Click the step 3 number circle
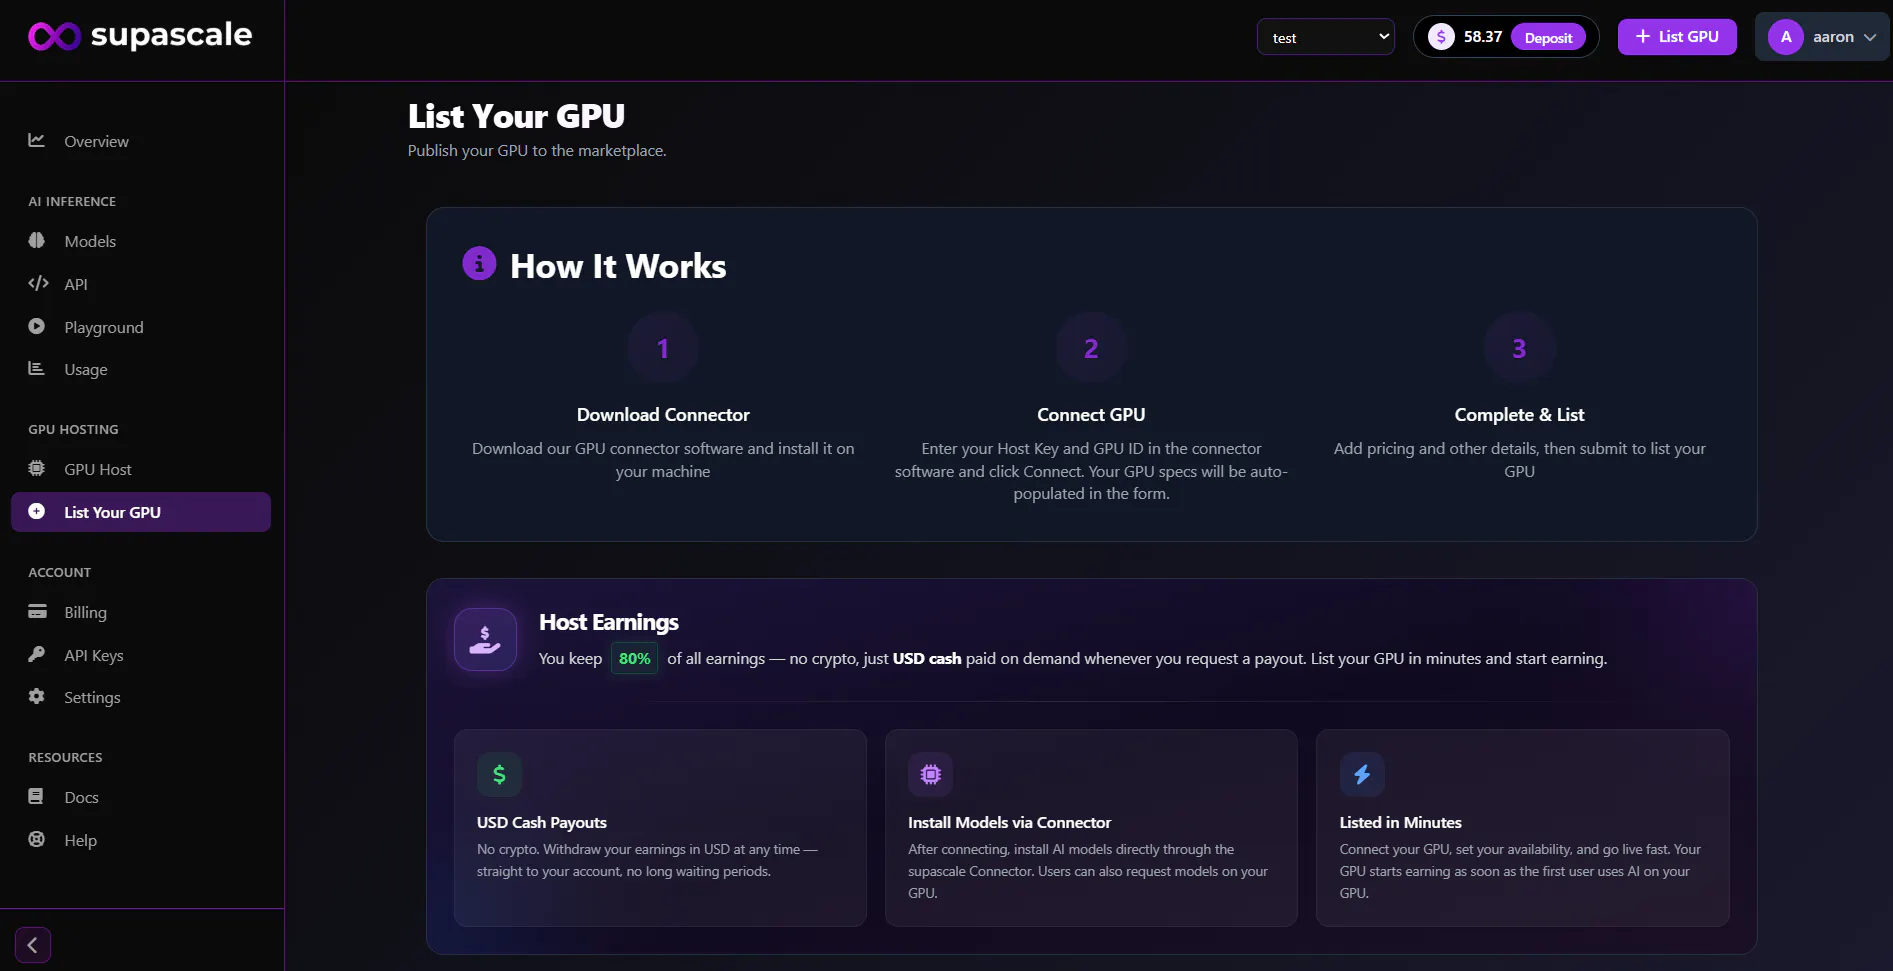 1519,348
